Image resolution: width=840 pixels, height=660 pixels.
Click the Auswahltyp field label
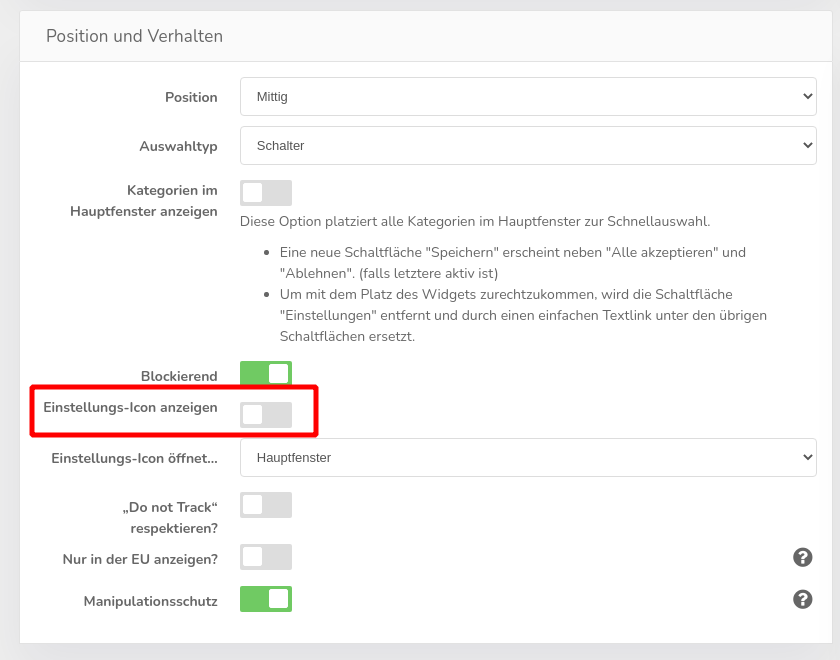pyautogui.click(x=178, y=146)
